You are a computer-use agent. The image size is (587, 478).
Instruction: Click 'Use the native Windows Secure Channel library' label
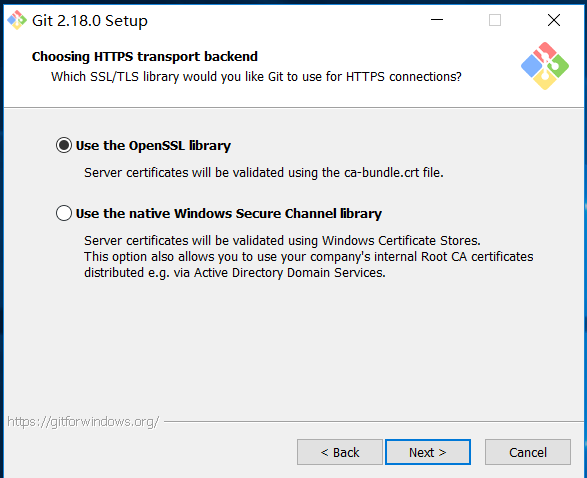(229, 214)
